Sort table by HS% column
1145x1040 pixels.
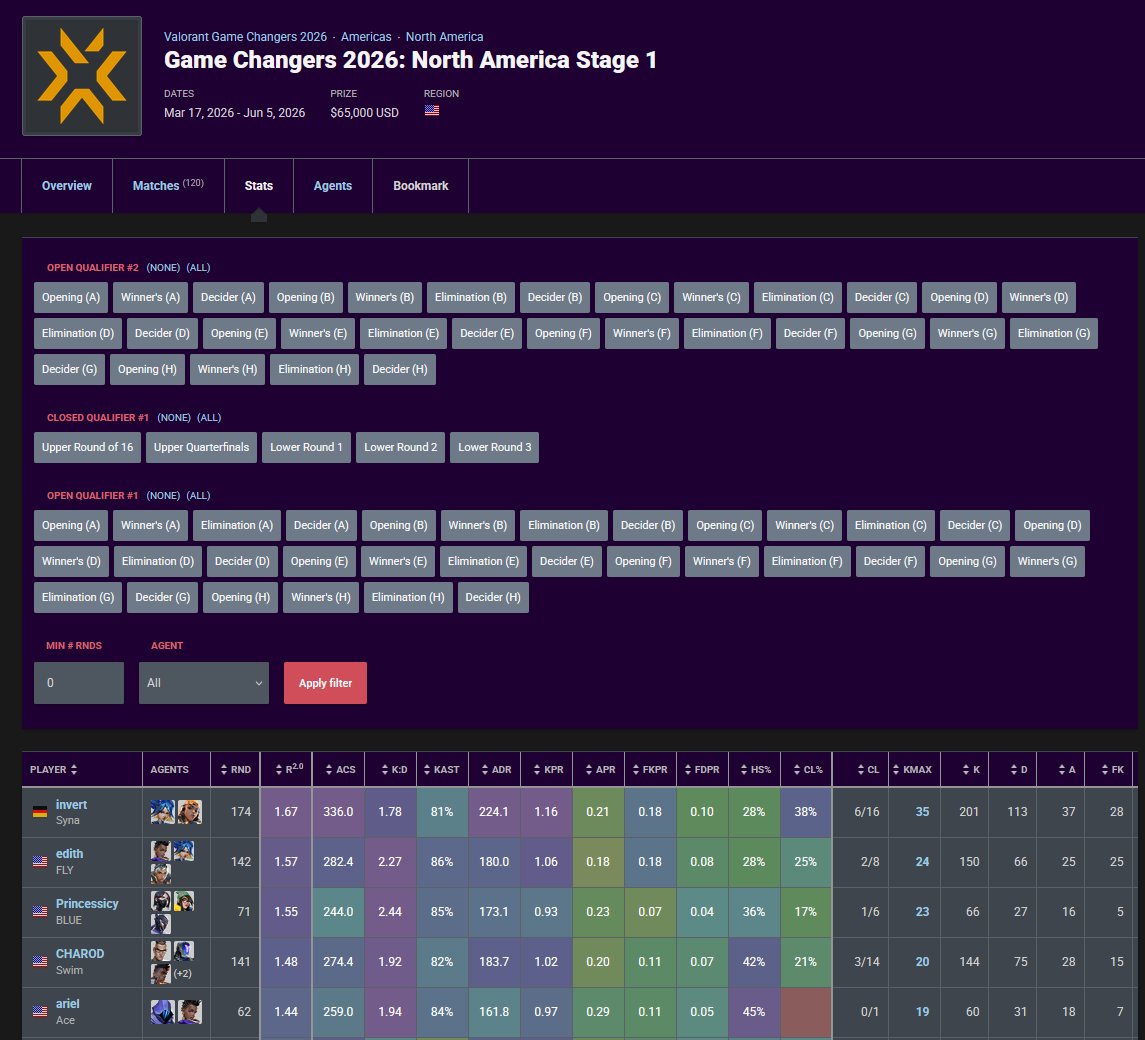pyautogui.click(x=754, y=770)
